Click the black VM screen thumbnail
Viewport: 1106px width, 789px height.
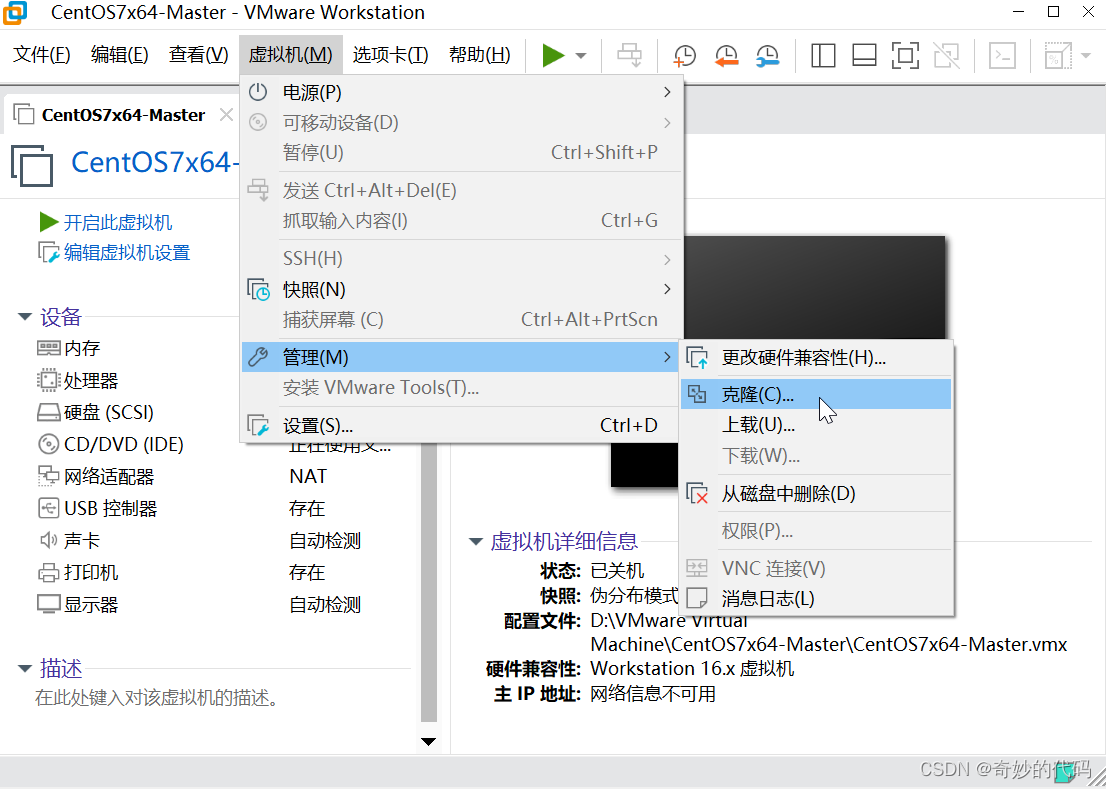[777, 362]
